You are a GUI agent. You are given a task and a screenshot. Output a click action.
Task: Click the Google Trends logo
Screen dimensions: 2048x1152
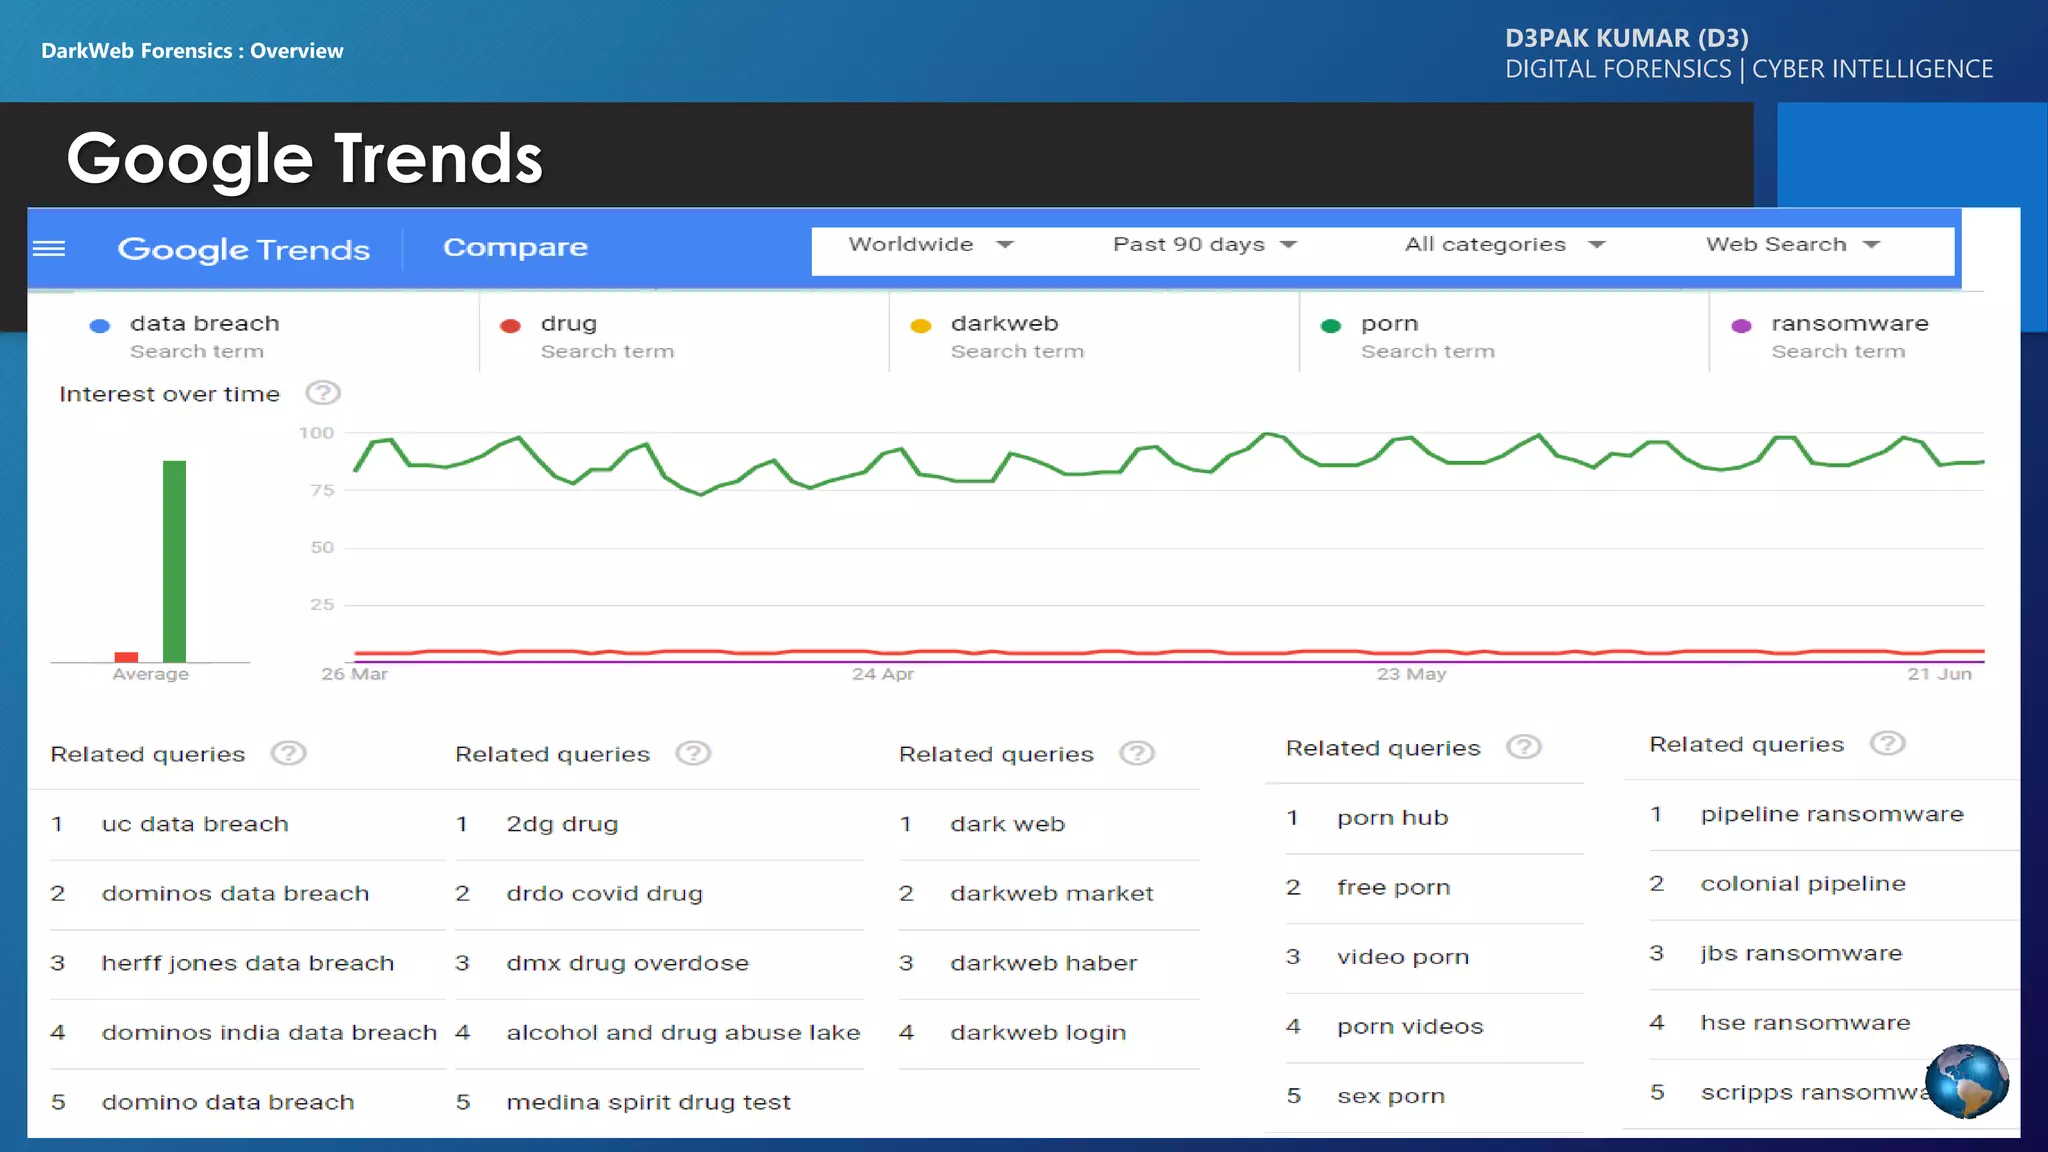pos(243,249)
